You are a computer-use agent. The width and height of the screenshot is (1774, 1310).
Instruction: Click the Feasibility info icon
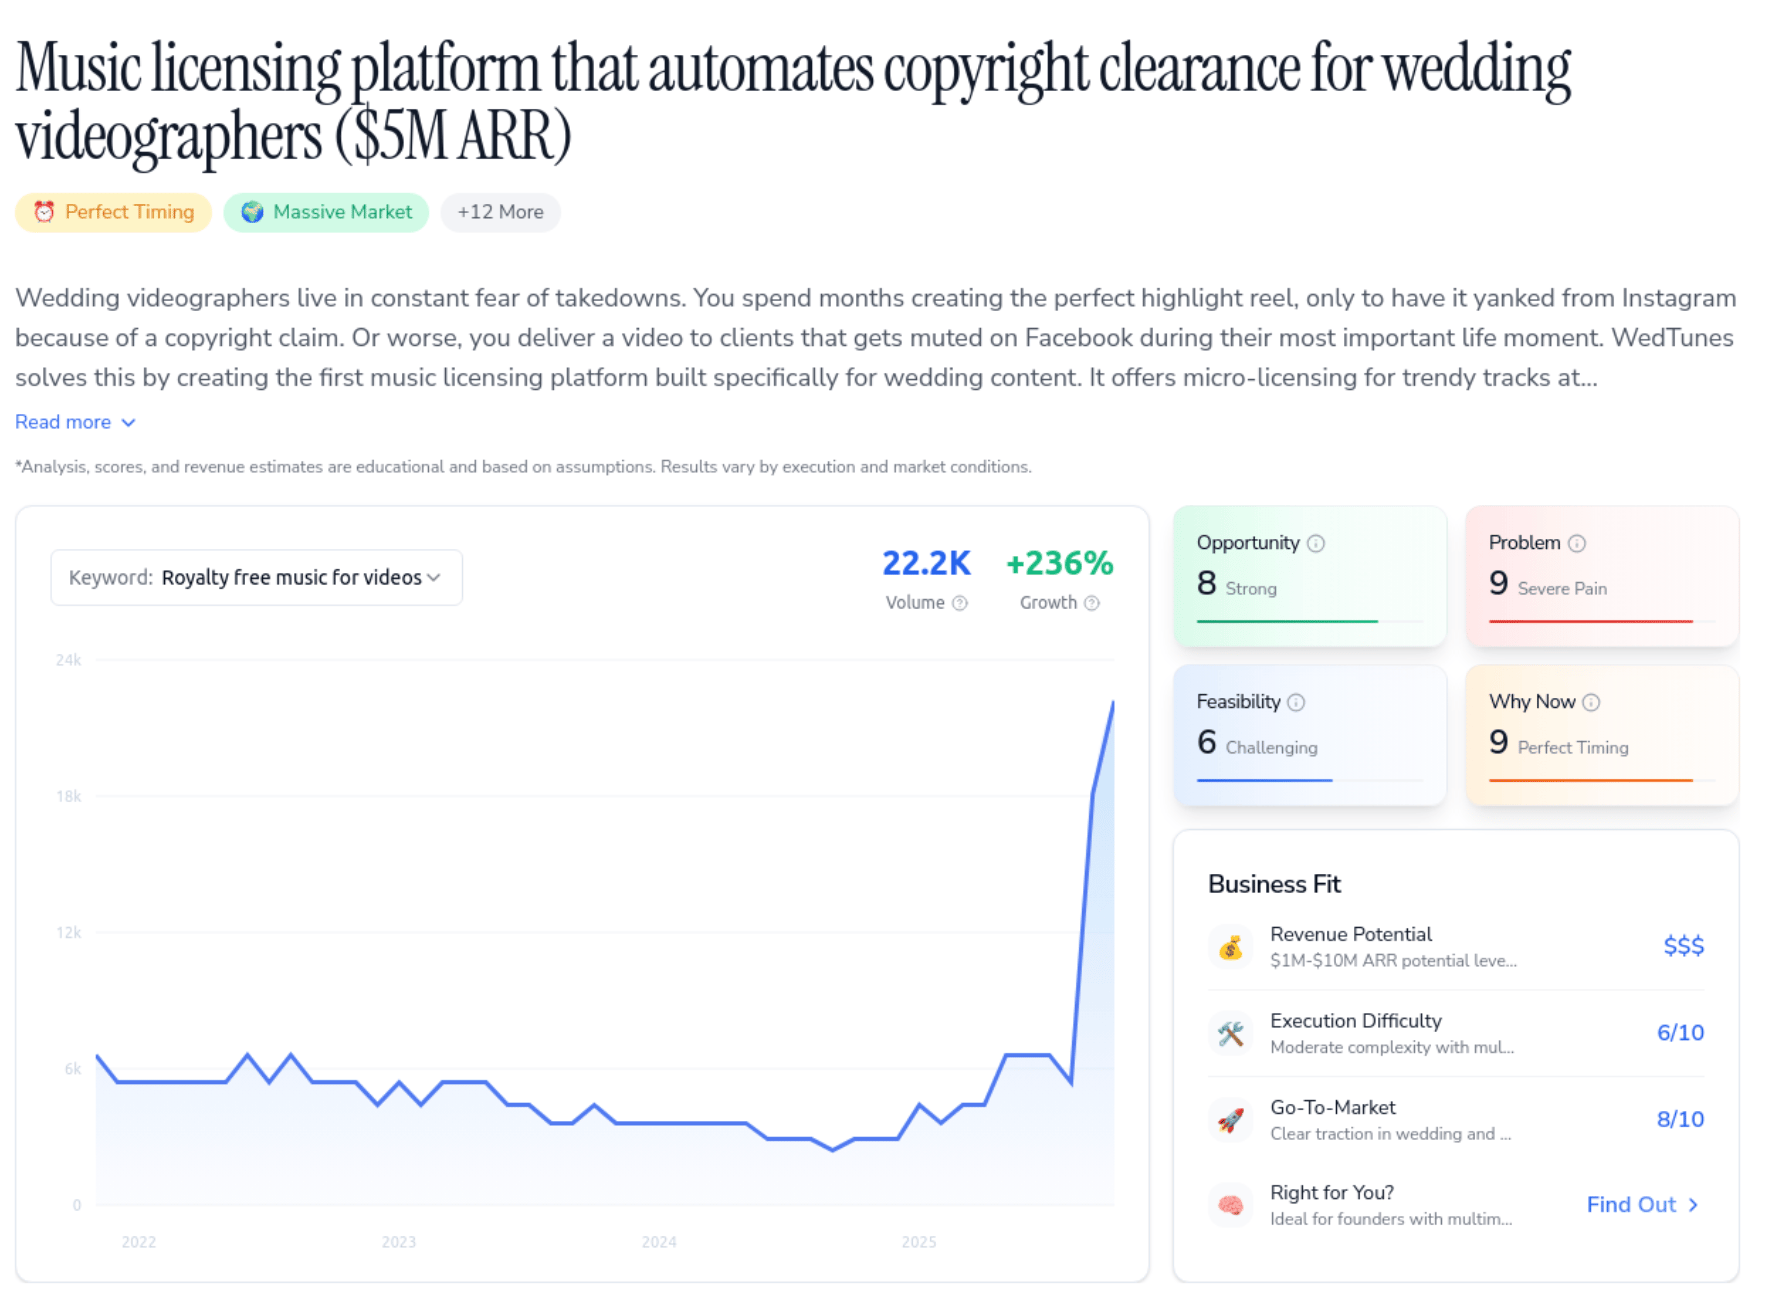point(1296,702)
